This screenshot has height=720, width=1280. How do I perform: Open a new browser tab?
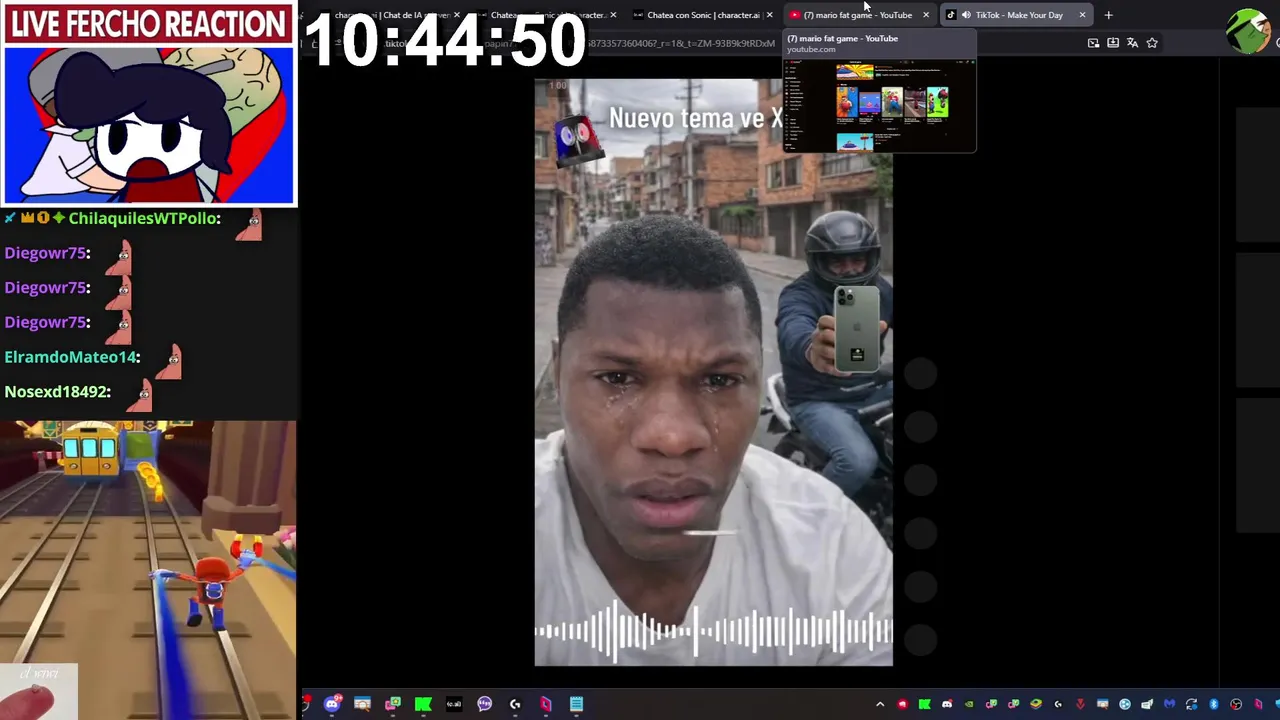click(1108, 15)
